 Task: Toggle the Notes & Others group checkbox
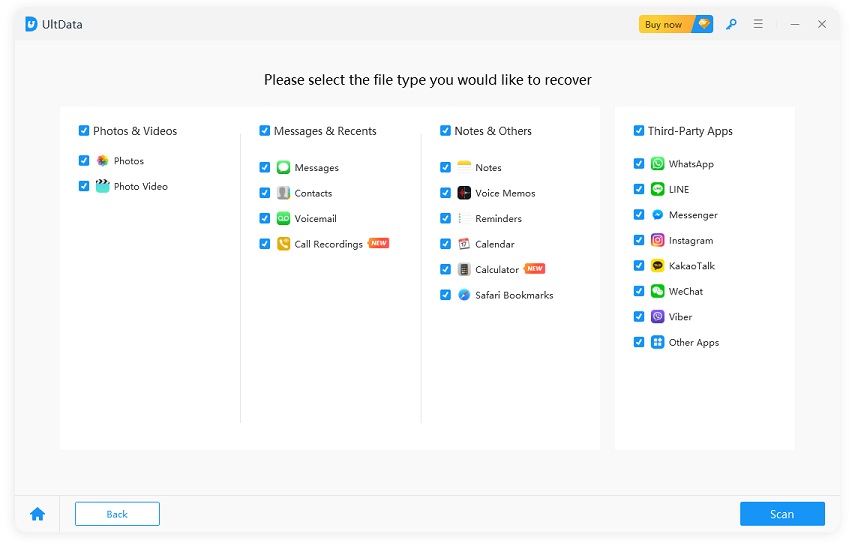445,131
